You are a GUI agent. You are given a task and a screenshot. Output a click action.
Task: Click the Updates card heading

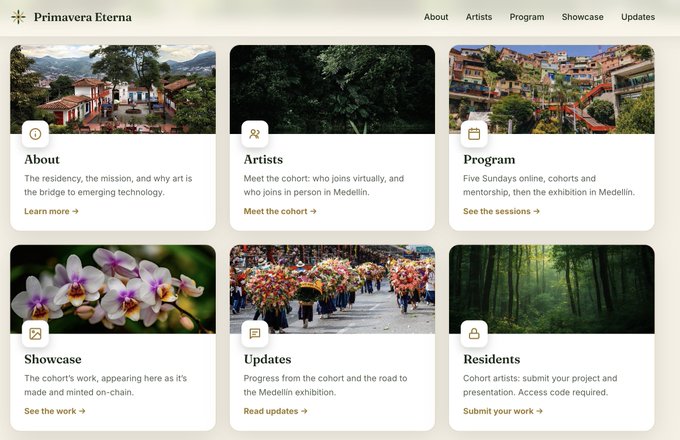(268, 360)
